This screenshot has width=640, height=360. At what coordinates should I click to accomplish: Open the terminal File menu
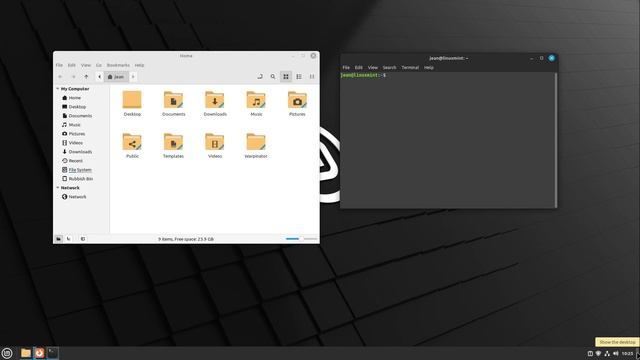[x=346, y=67]
